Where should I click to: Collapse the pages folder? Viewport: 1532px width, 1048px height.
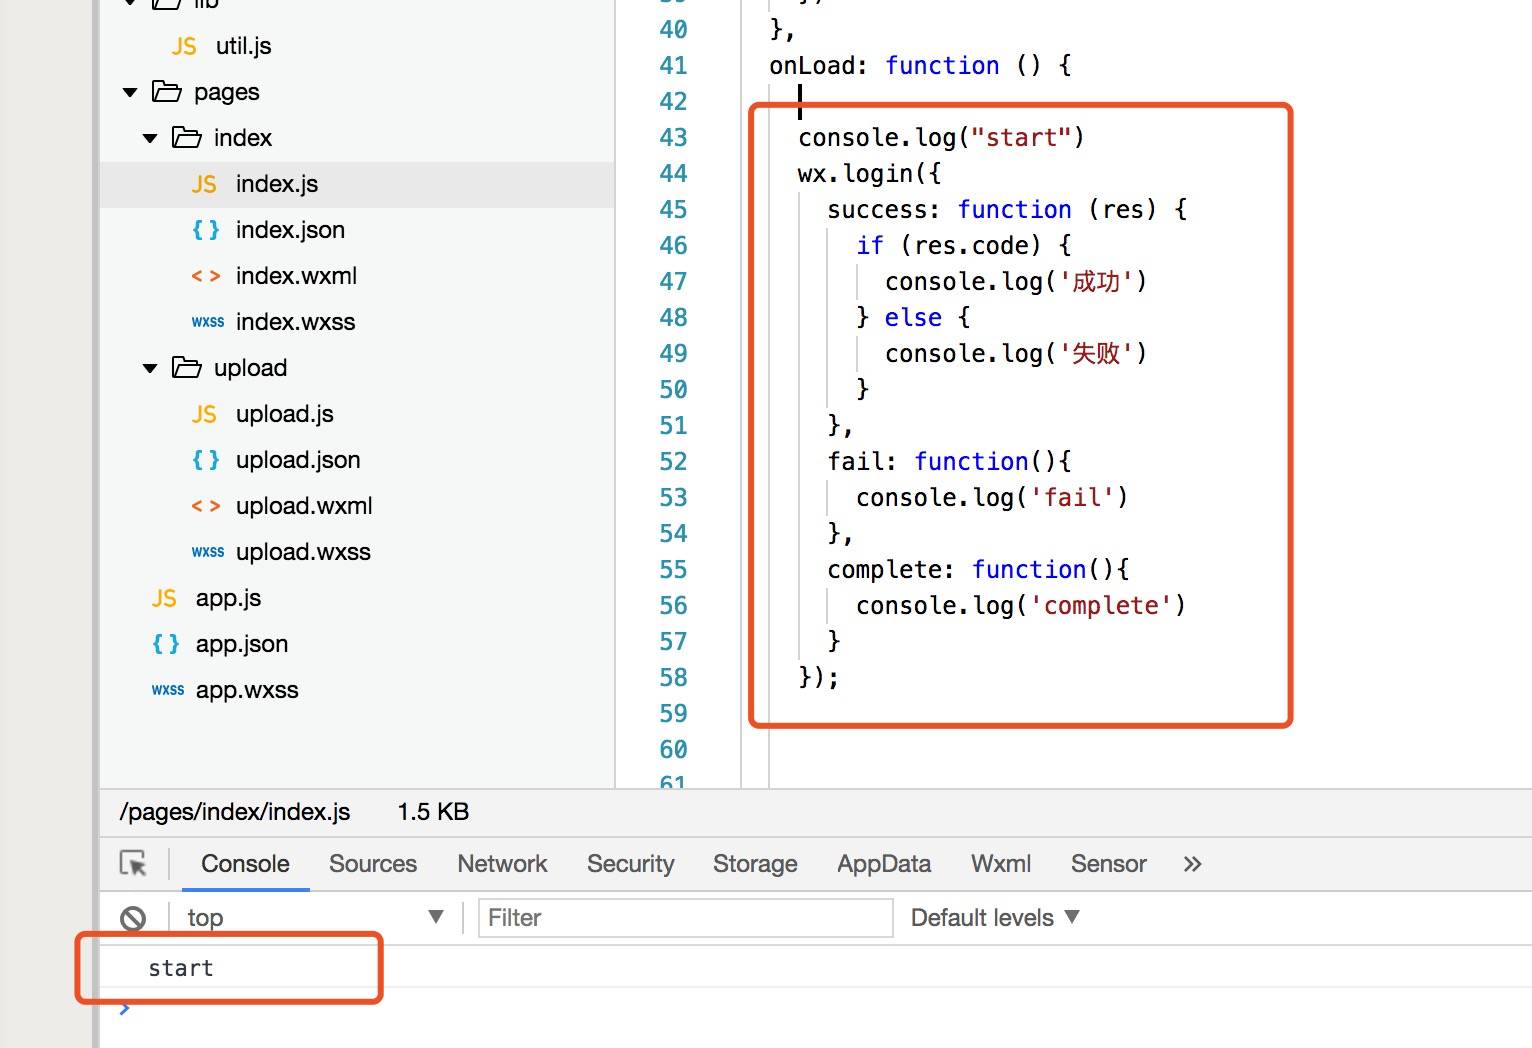130,92
